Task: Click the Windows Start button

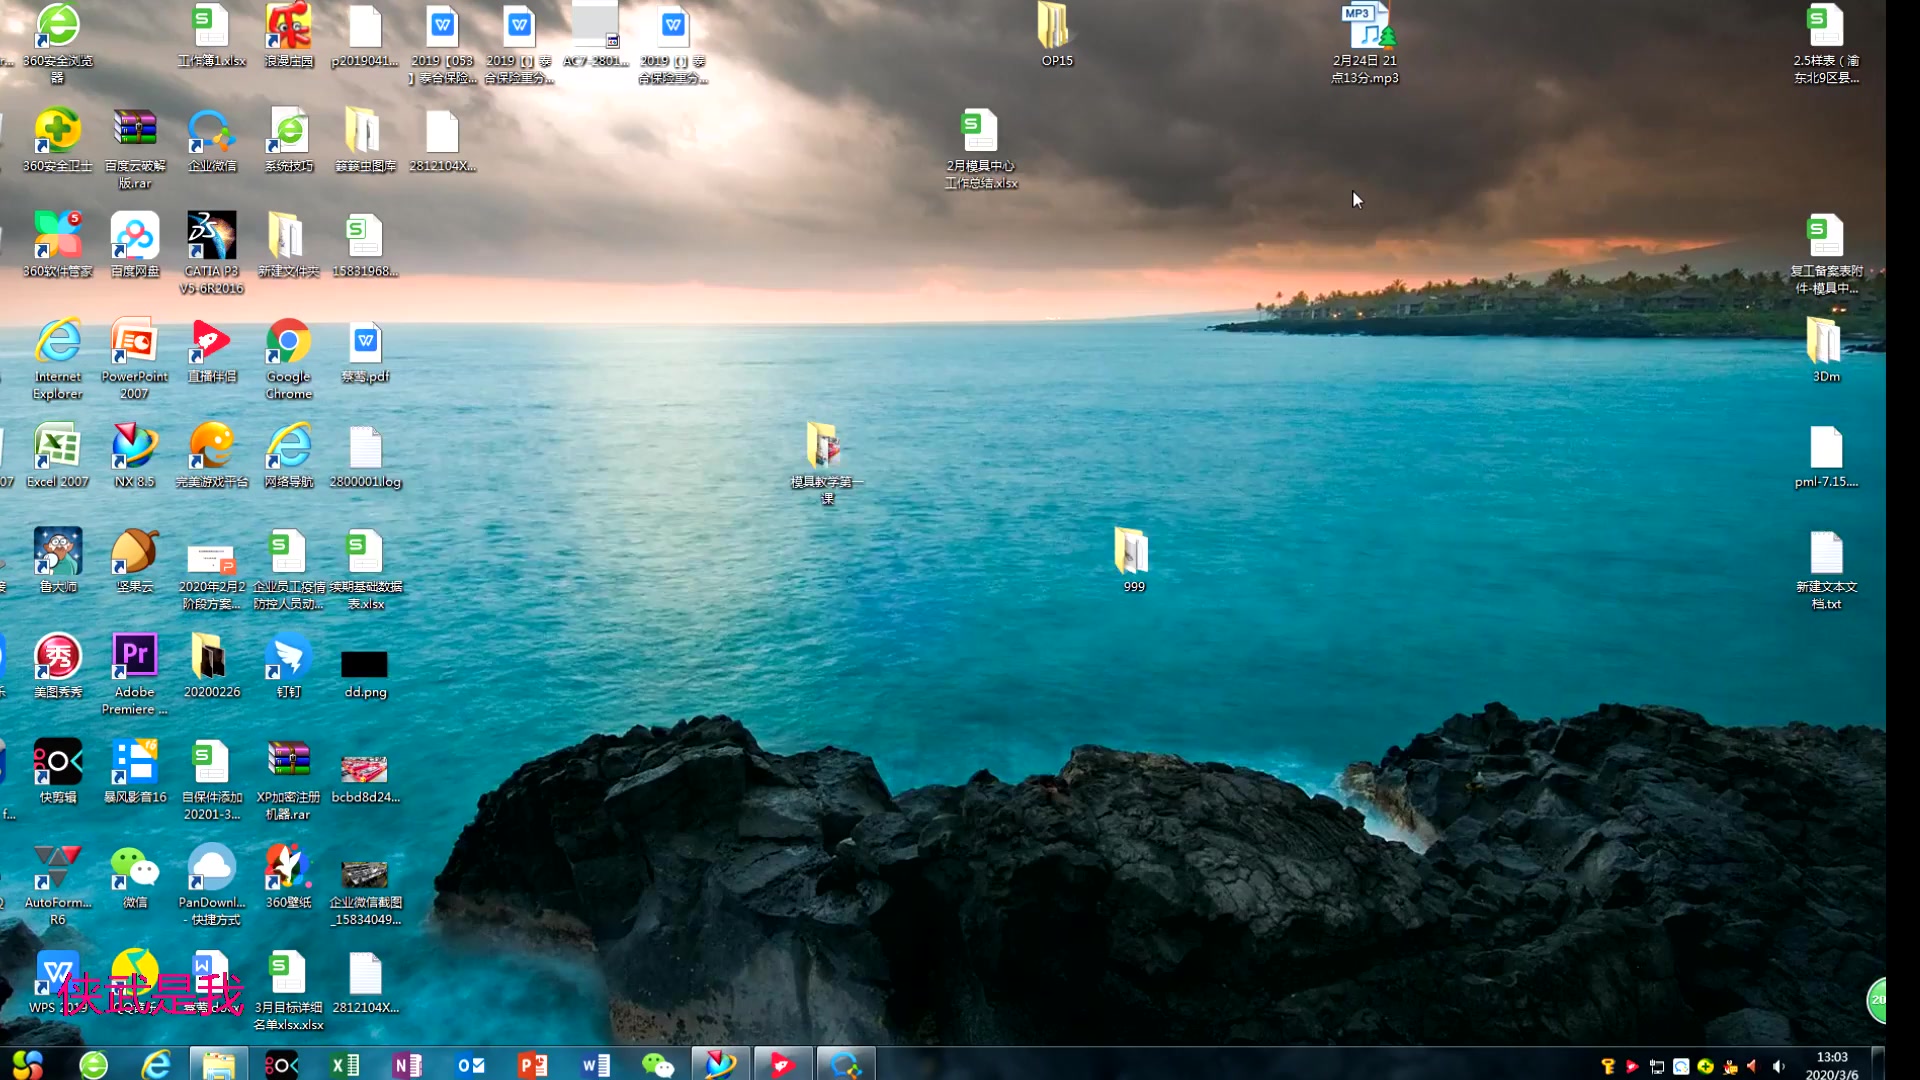Action: tap(28, 1064)
